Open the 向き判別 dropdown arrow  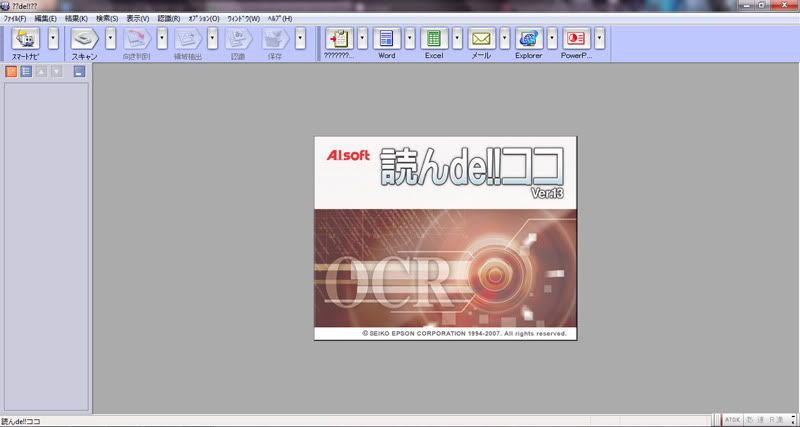(x=162, y=39)
